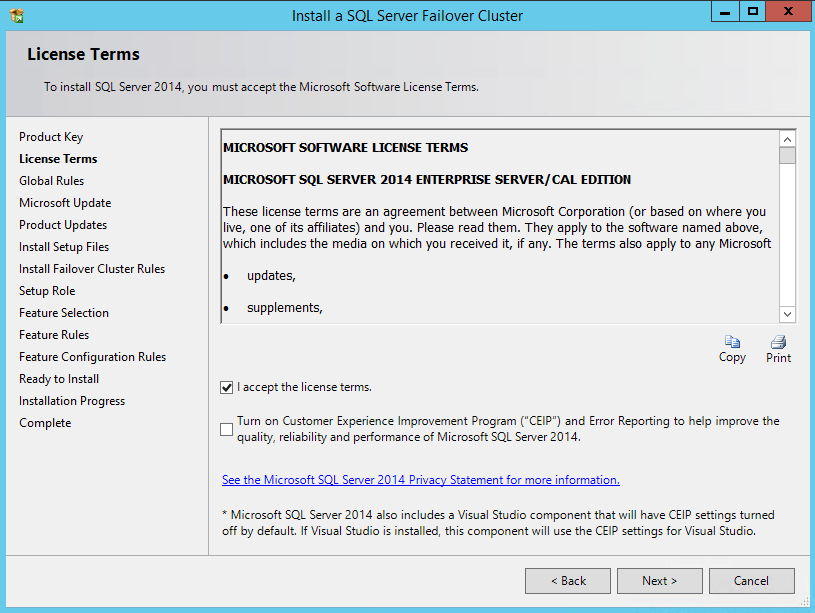The height and width of the screenshot is (613, 815).
Task: Open the Microsoft Update step
Action: tap(65, 203)
